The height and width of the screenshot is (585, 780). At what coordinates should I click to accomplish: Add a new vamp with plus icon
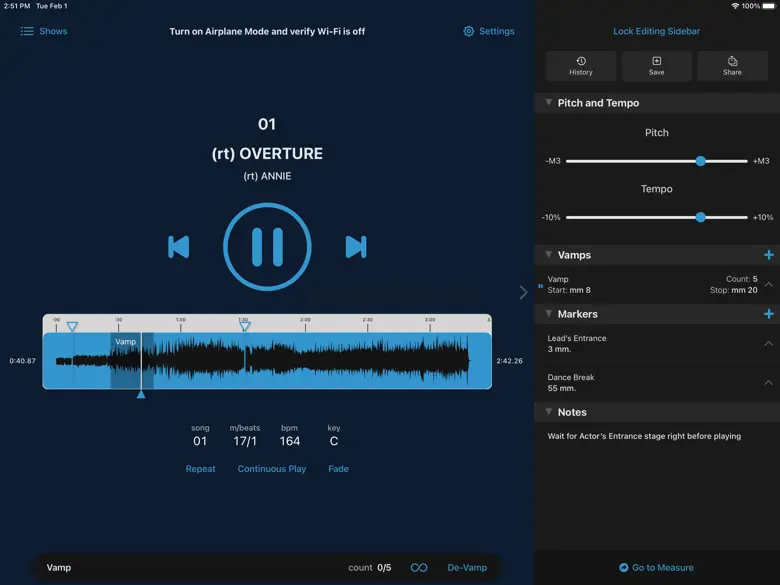pyautogui.click(x=769, y=255)
